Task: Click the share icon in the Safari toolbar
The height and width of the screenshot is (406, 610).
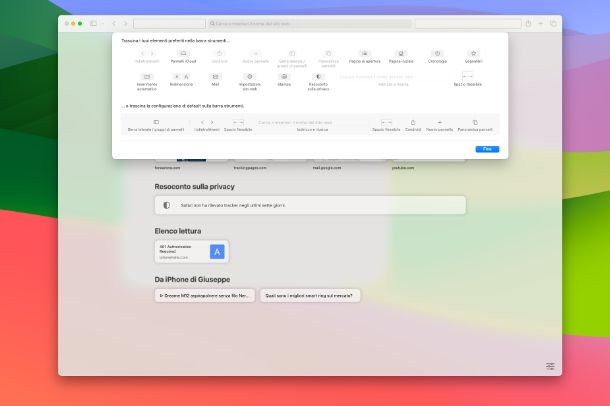Action: tap(528, 24)
